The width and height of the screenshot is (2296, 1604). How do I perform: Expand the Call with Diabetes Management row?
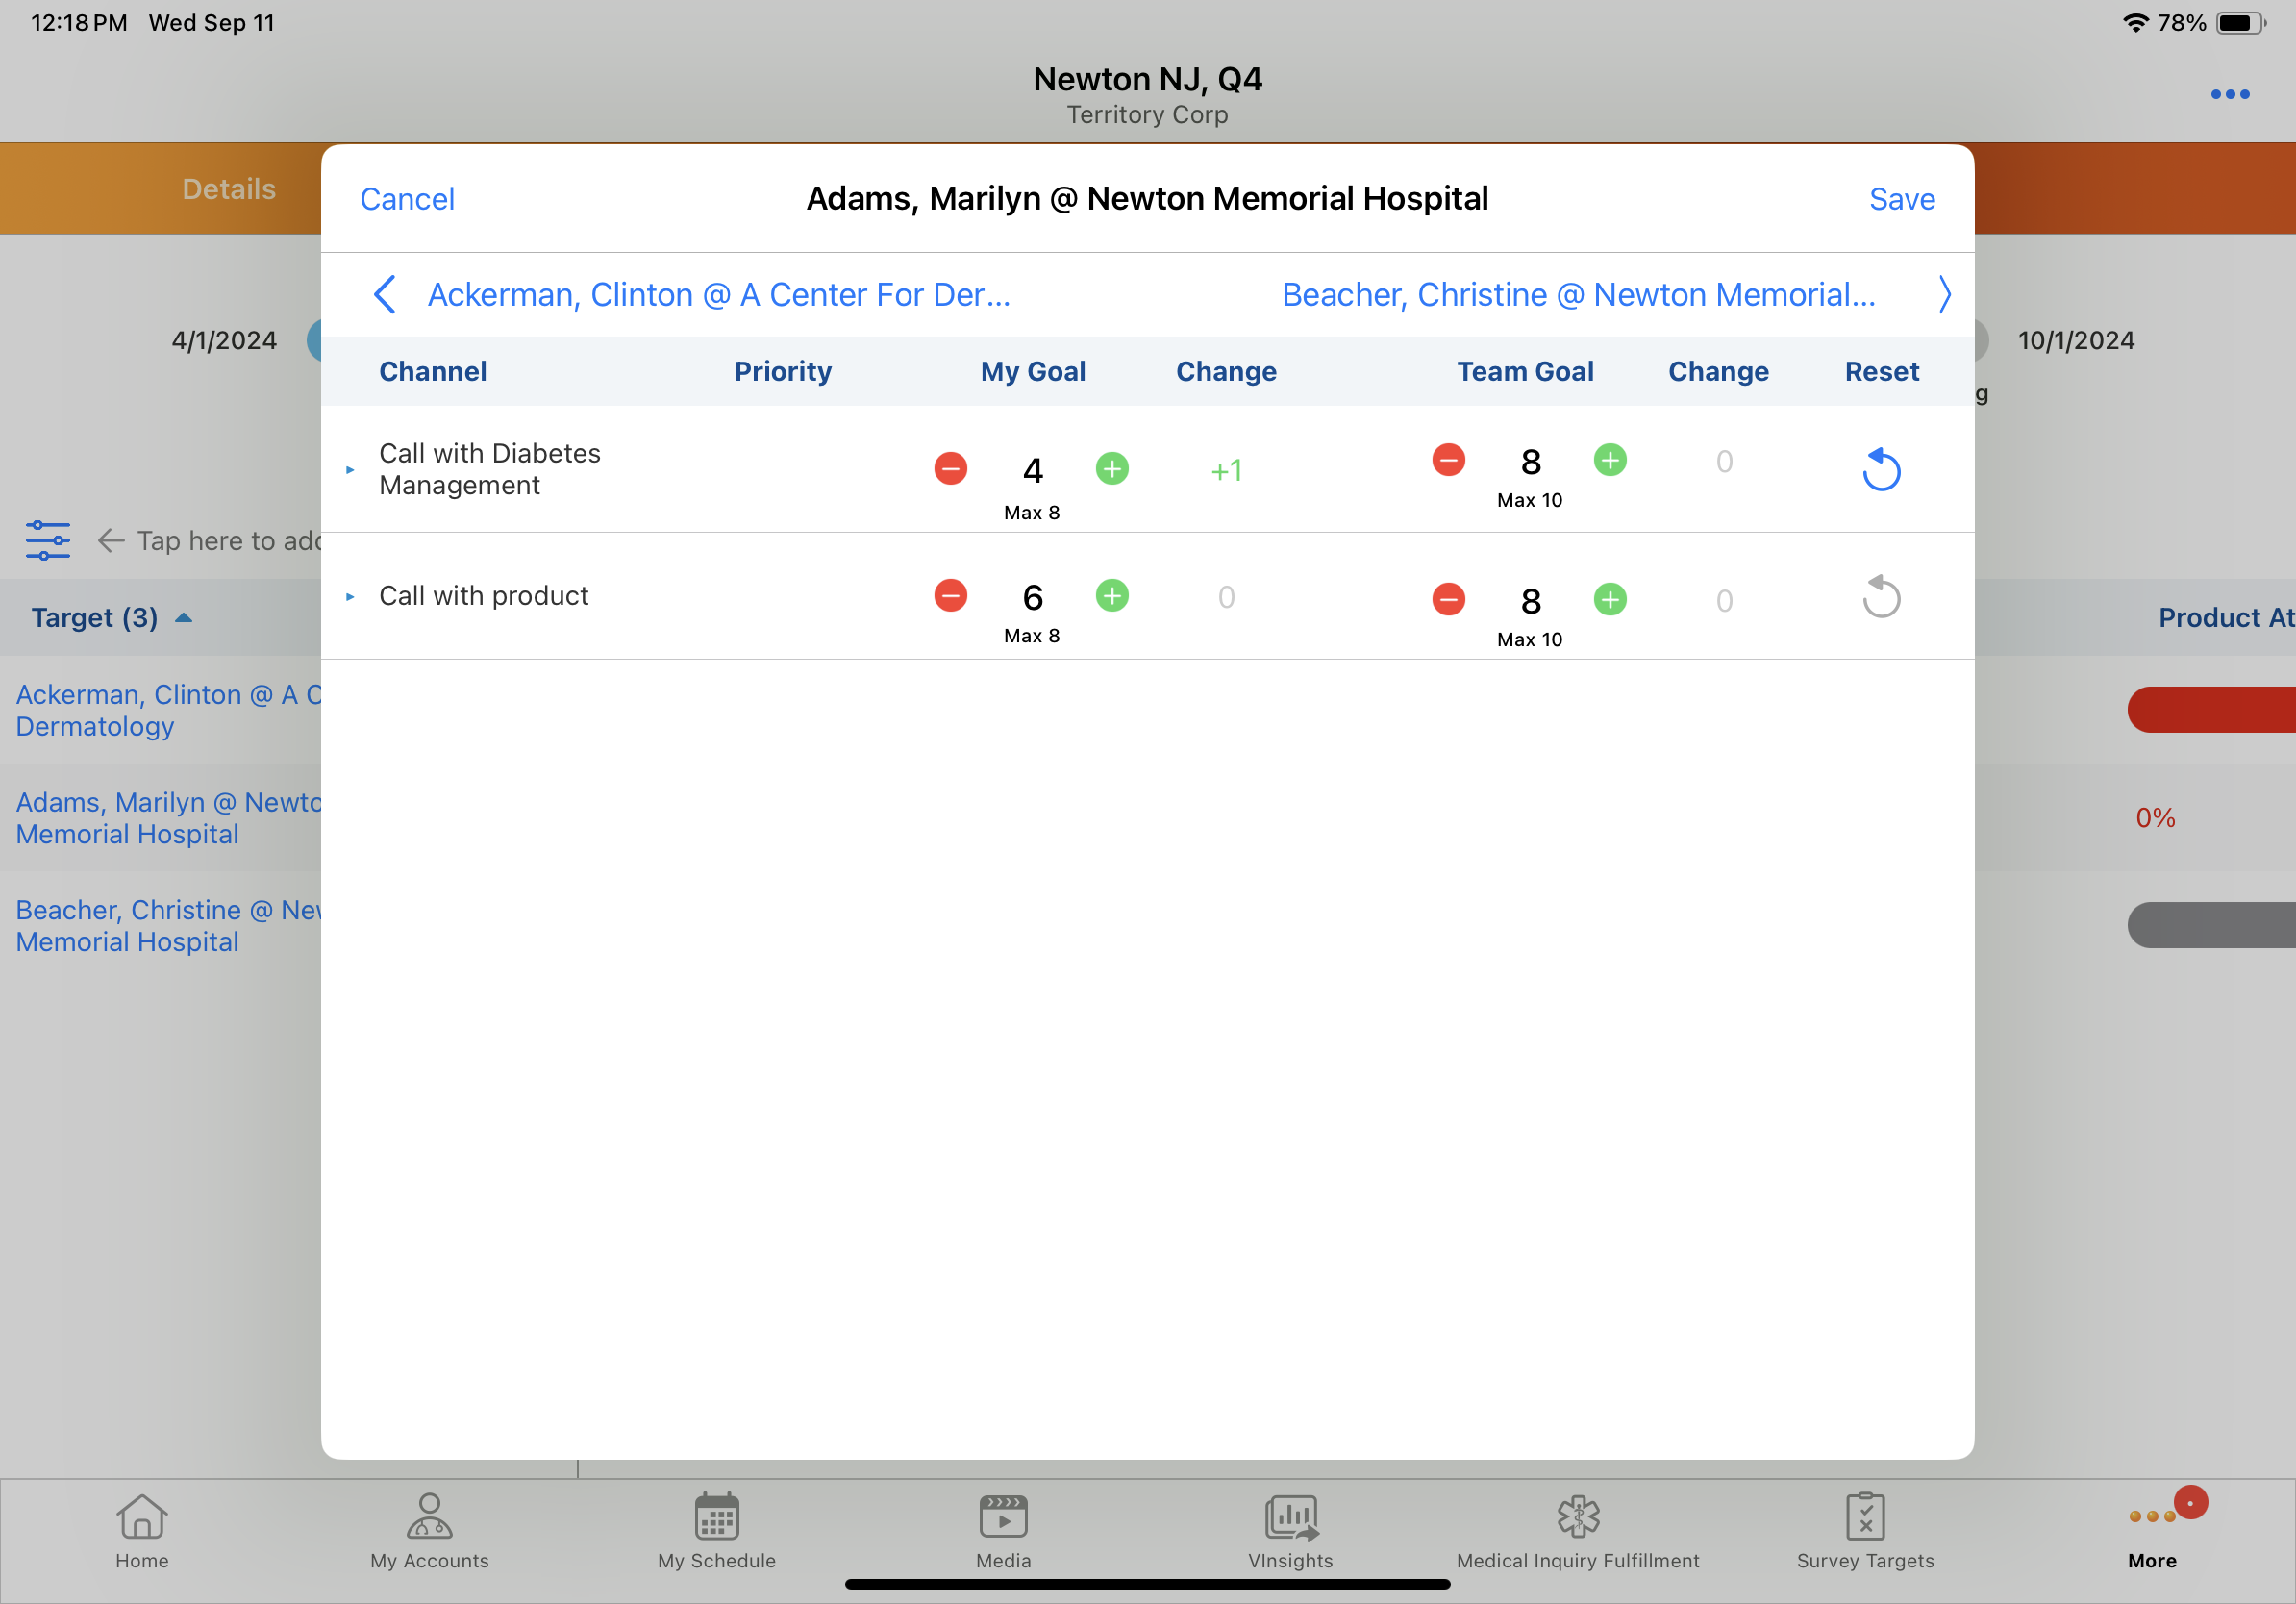(x=350, y=469)
